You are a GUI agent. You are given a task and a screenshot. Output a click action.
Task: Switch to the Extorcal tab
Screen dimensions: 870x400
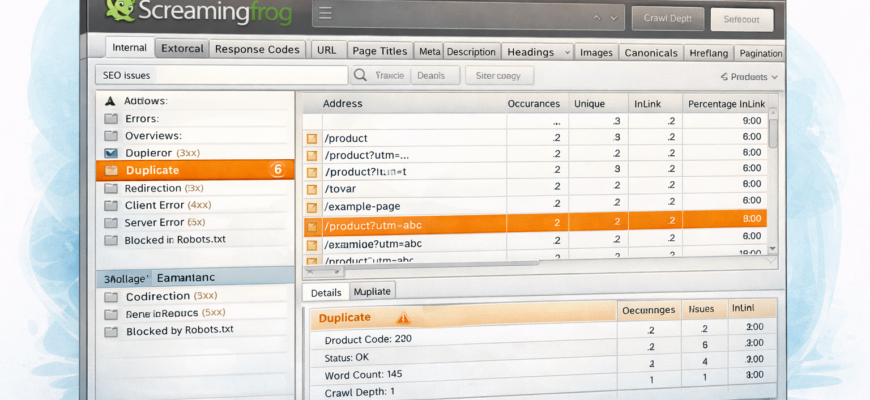click(x=182, y=48)
